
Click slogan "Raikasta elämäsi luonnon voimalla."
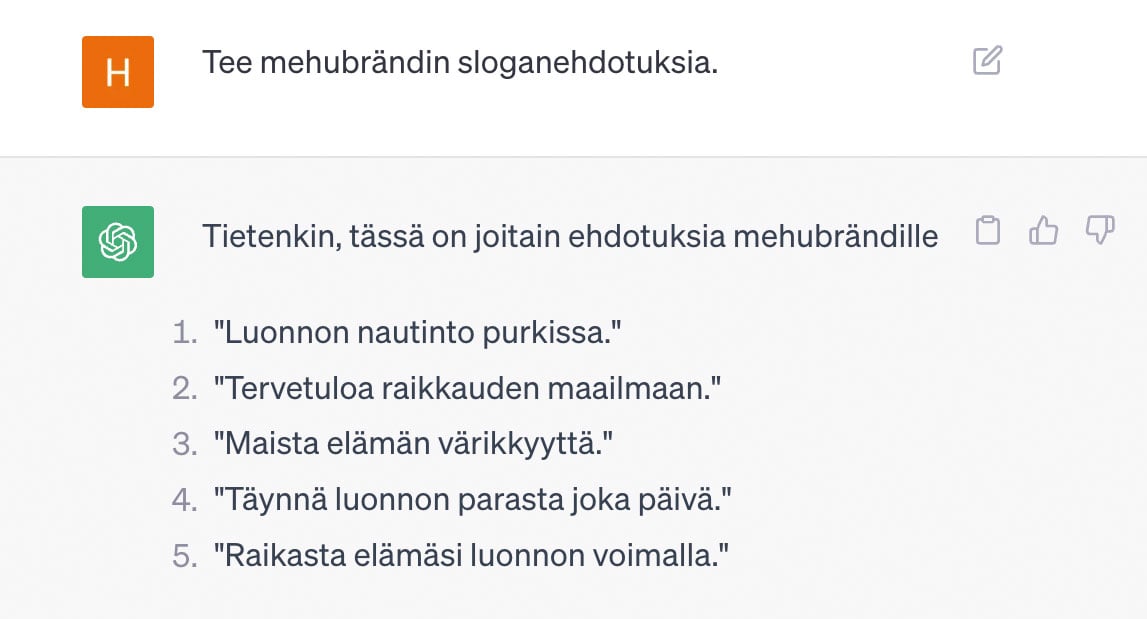471,555
